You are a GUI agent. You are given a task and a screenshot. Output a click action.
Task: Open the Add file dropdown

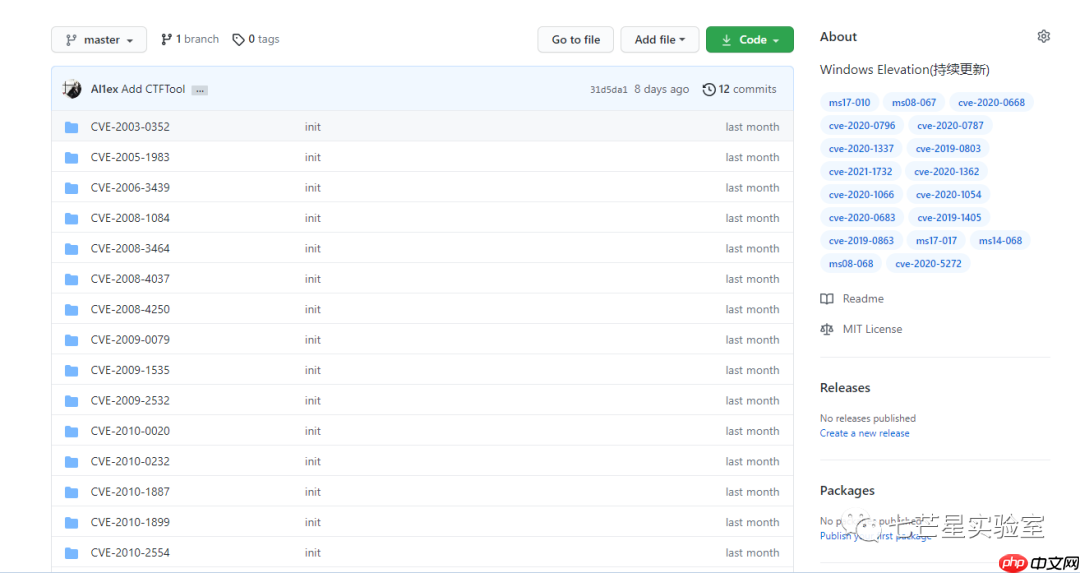pos(659,40)
